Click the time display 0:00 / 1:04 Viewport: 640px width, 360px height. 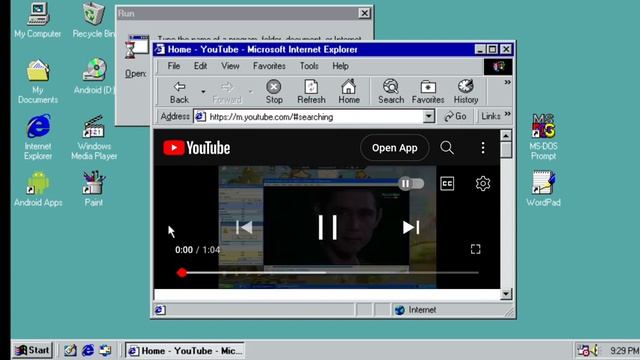click(198, 250)
